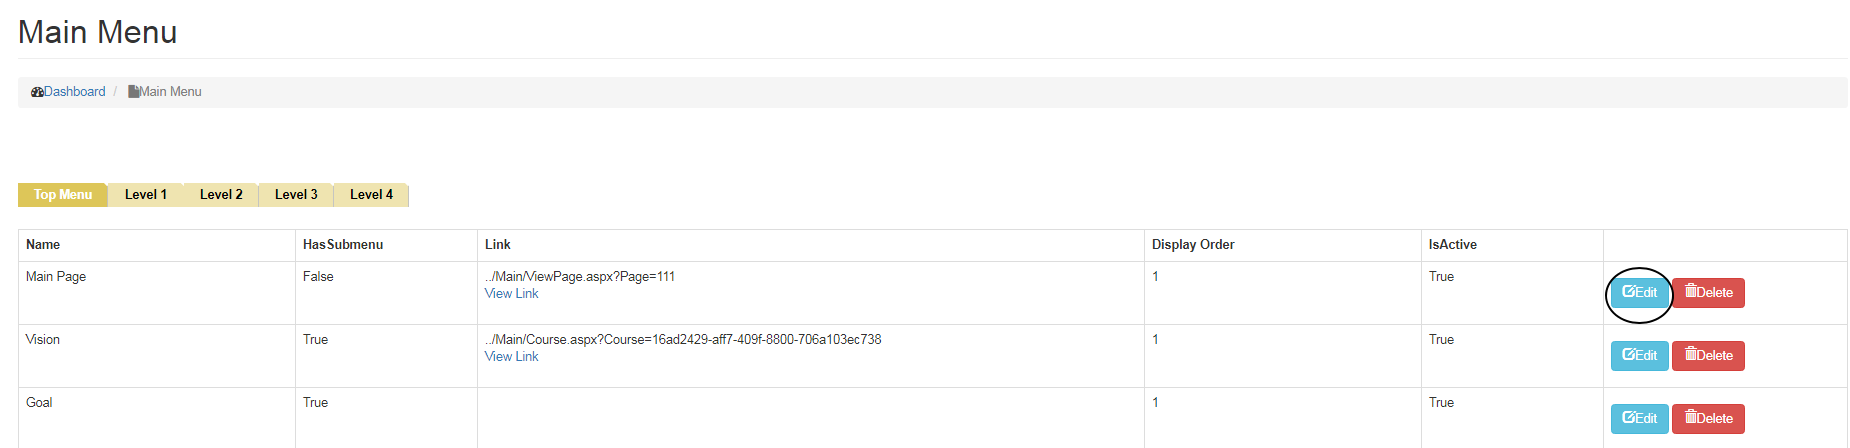Open View Link for Main Page

[511, 294]
